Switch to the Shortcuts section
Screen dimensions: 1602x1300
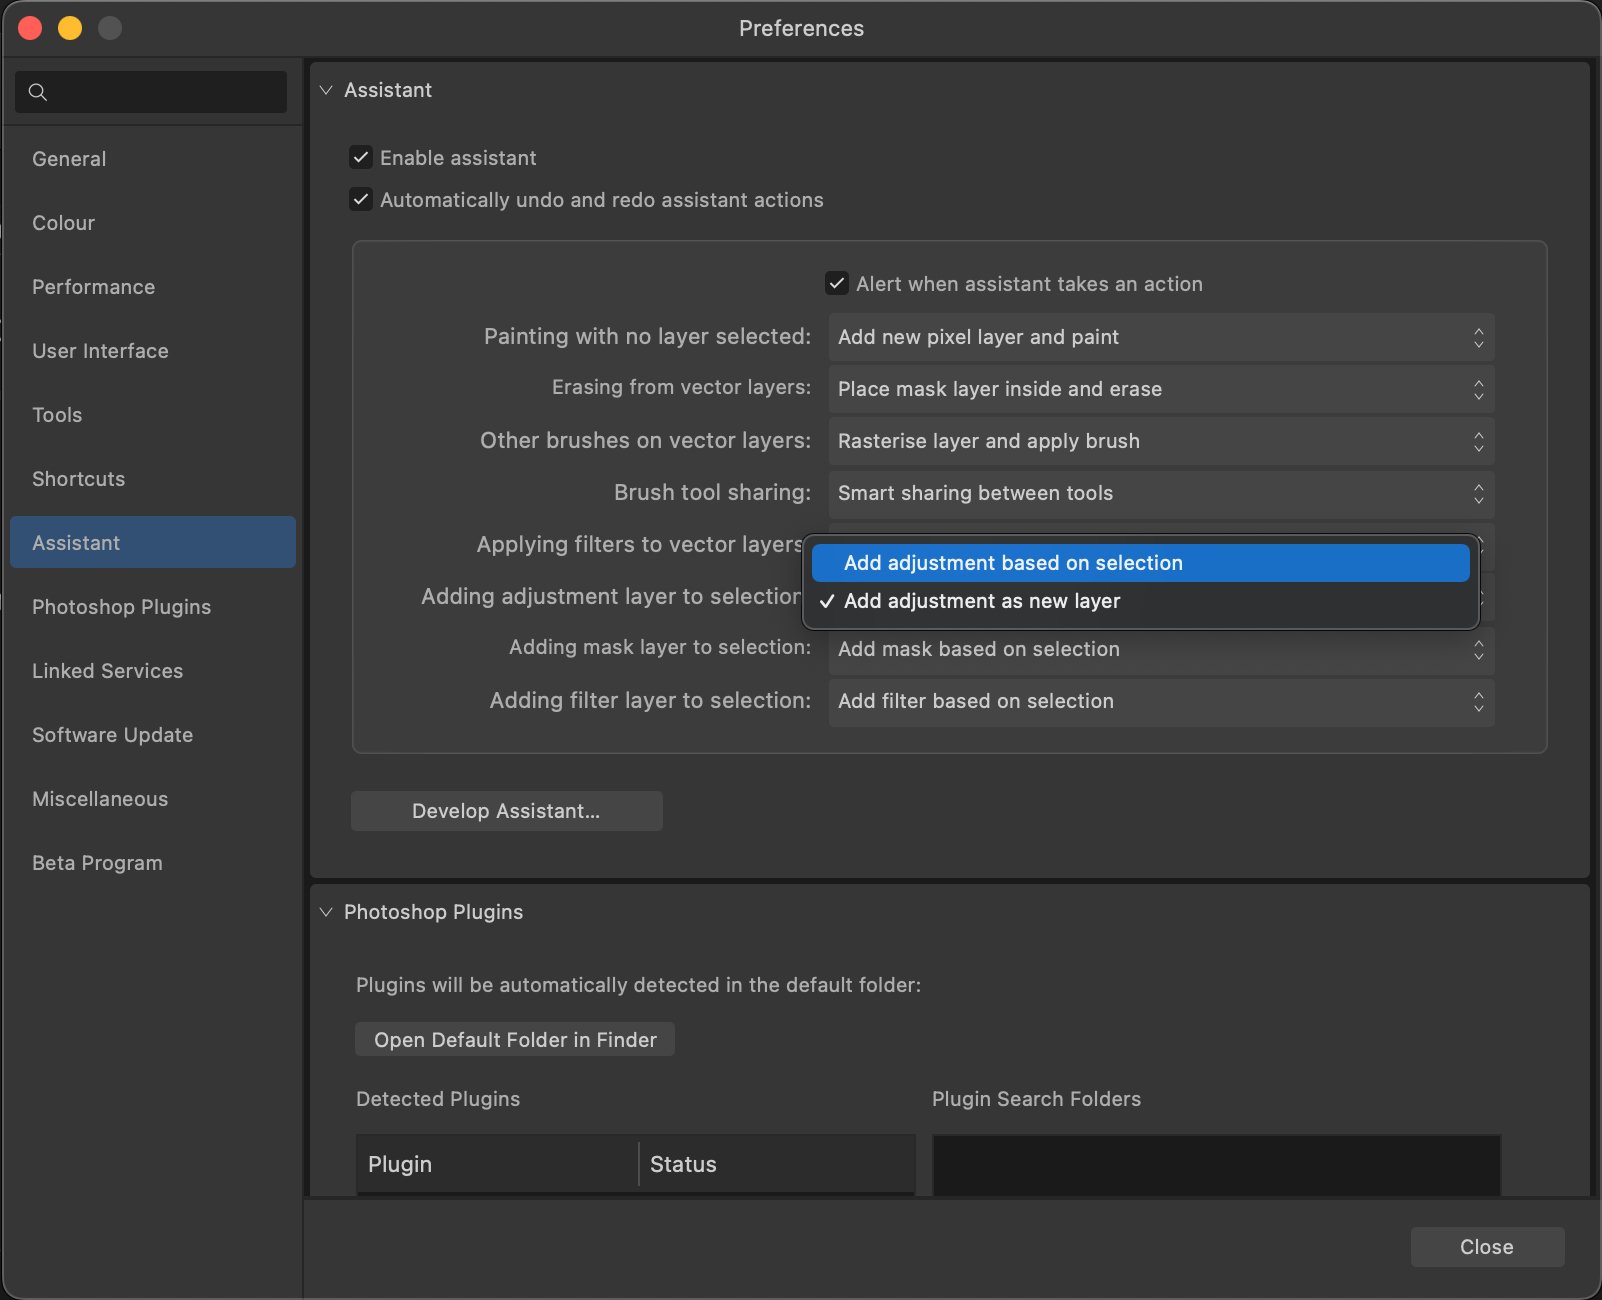click(78, 478)
